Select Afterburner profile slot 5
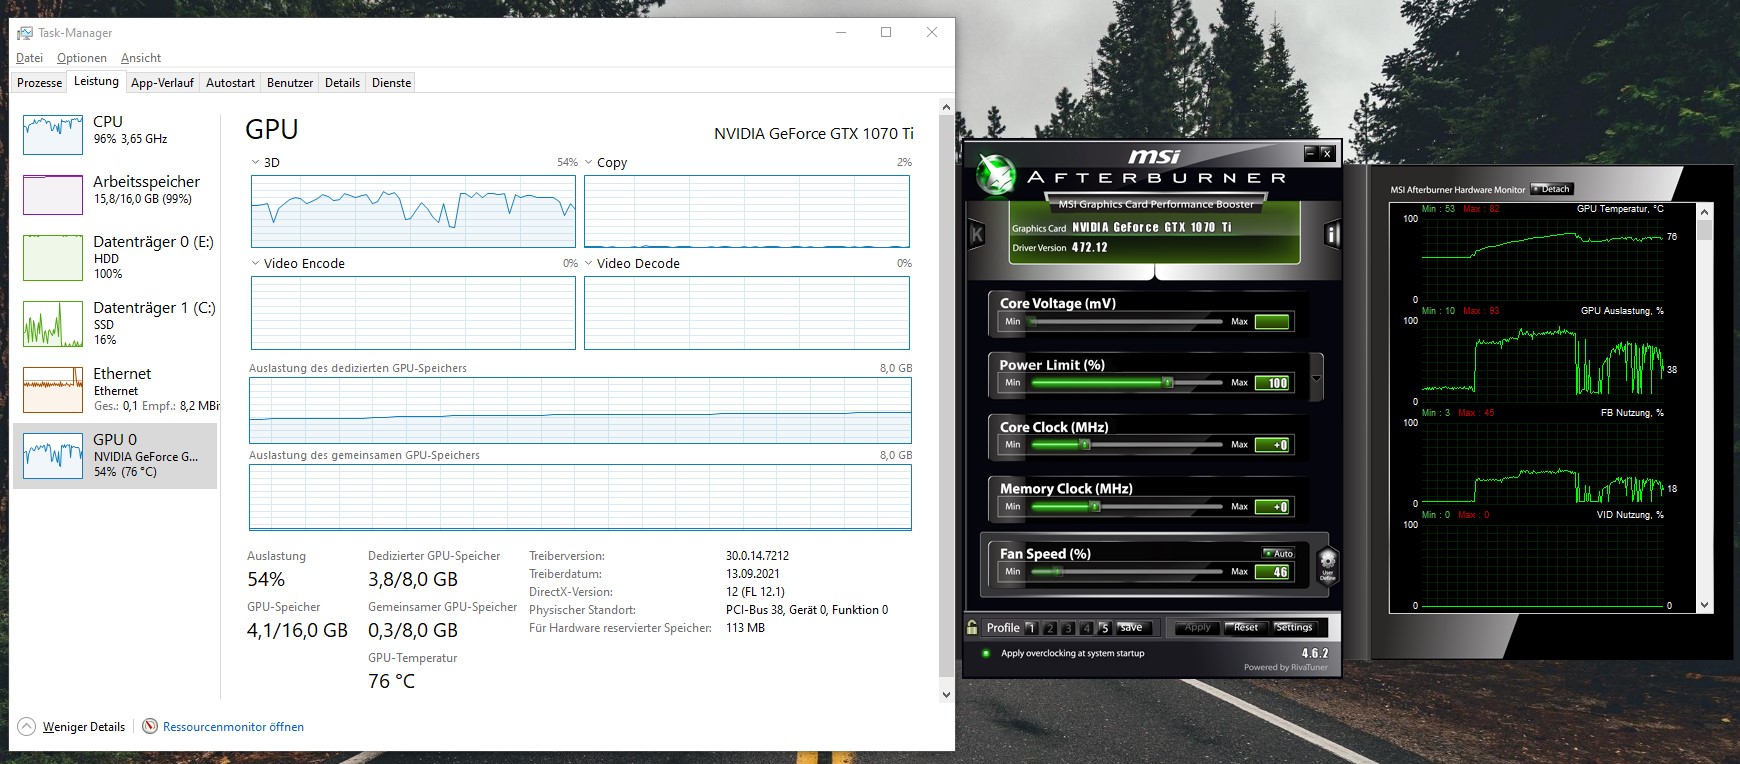Viewport: 1740px width, 764px height. click(1104, 628)
